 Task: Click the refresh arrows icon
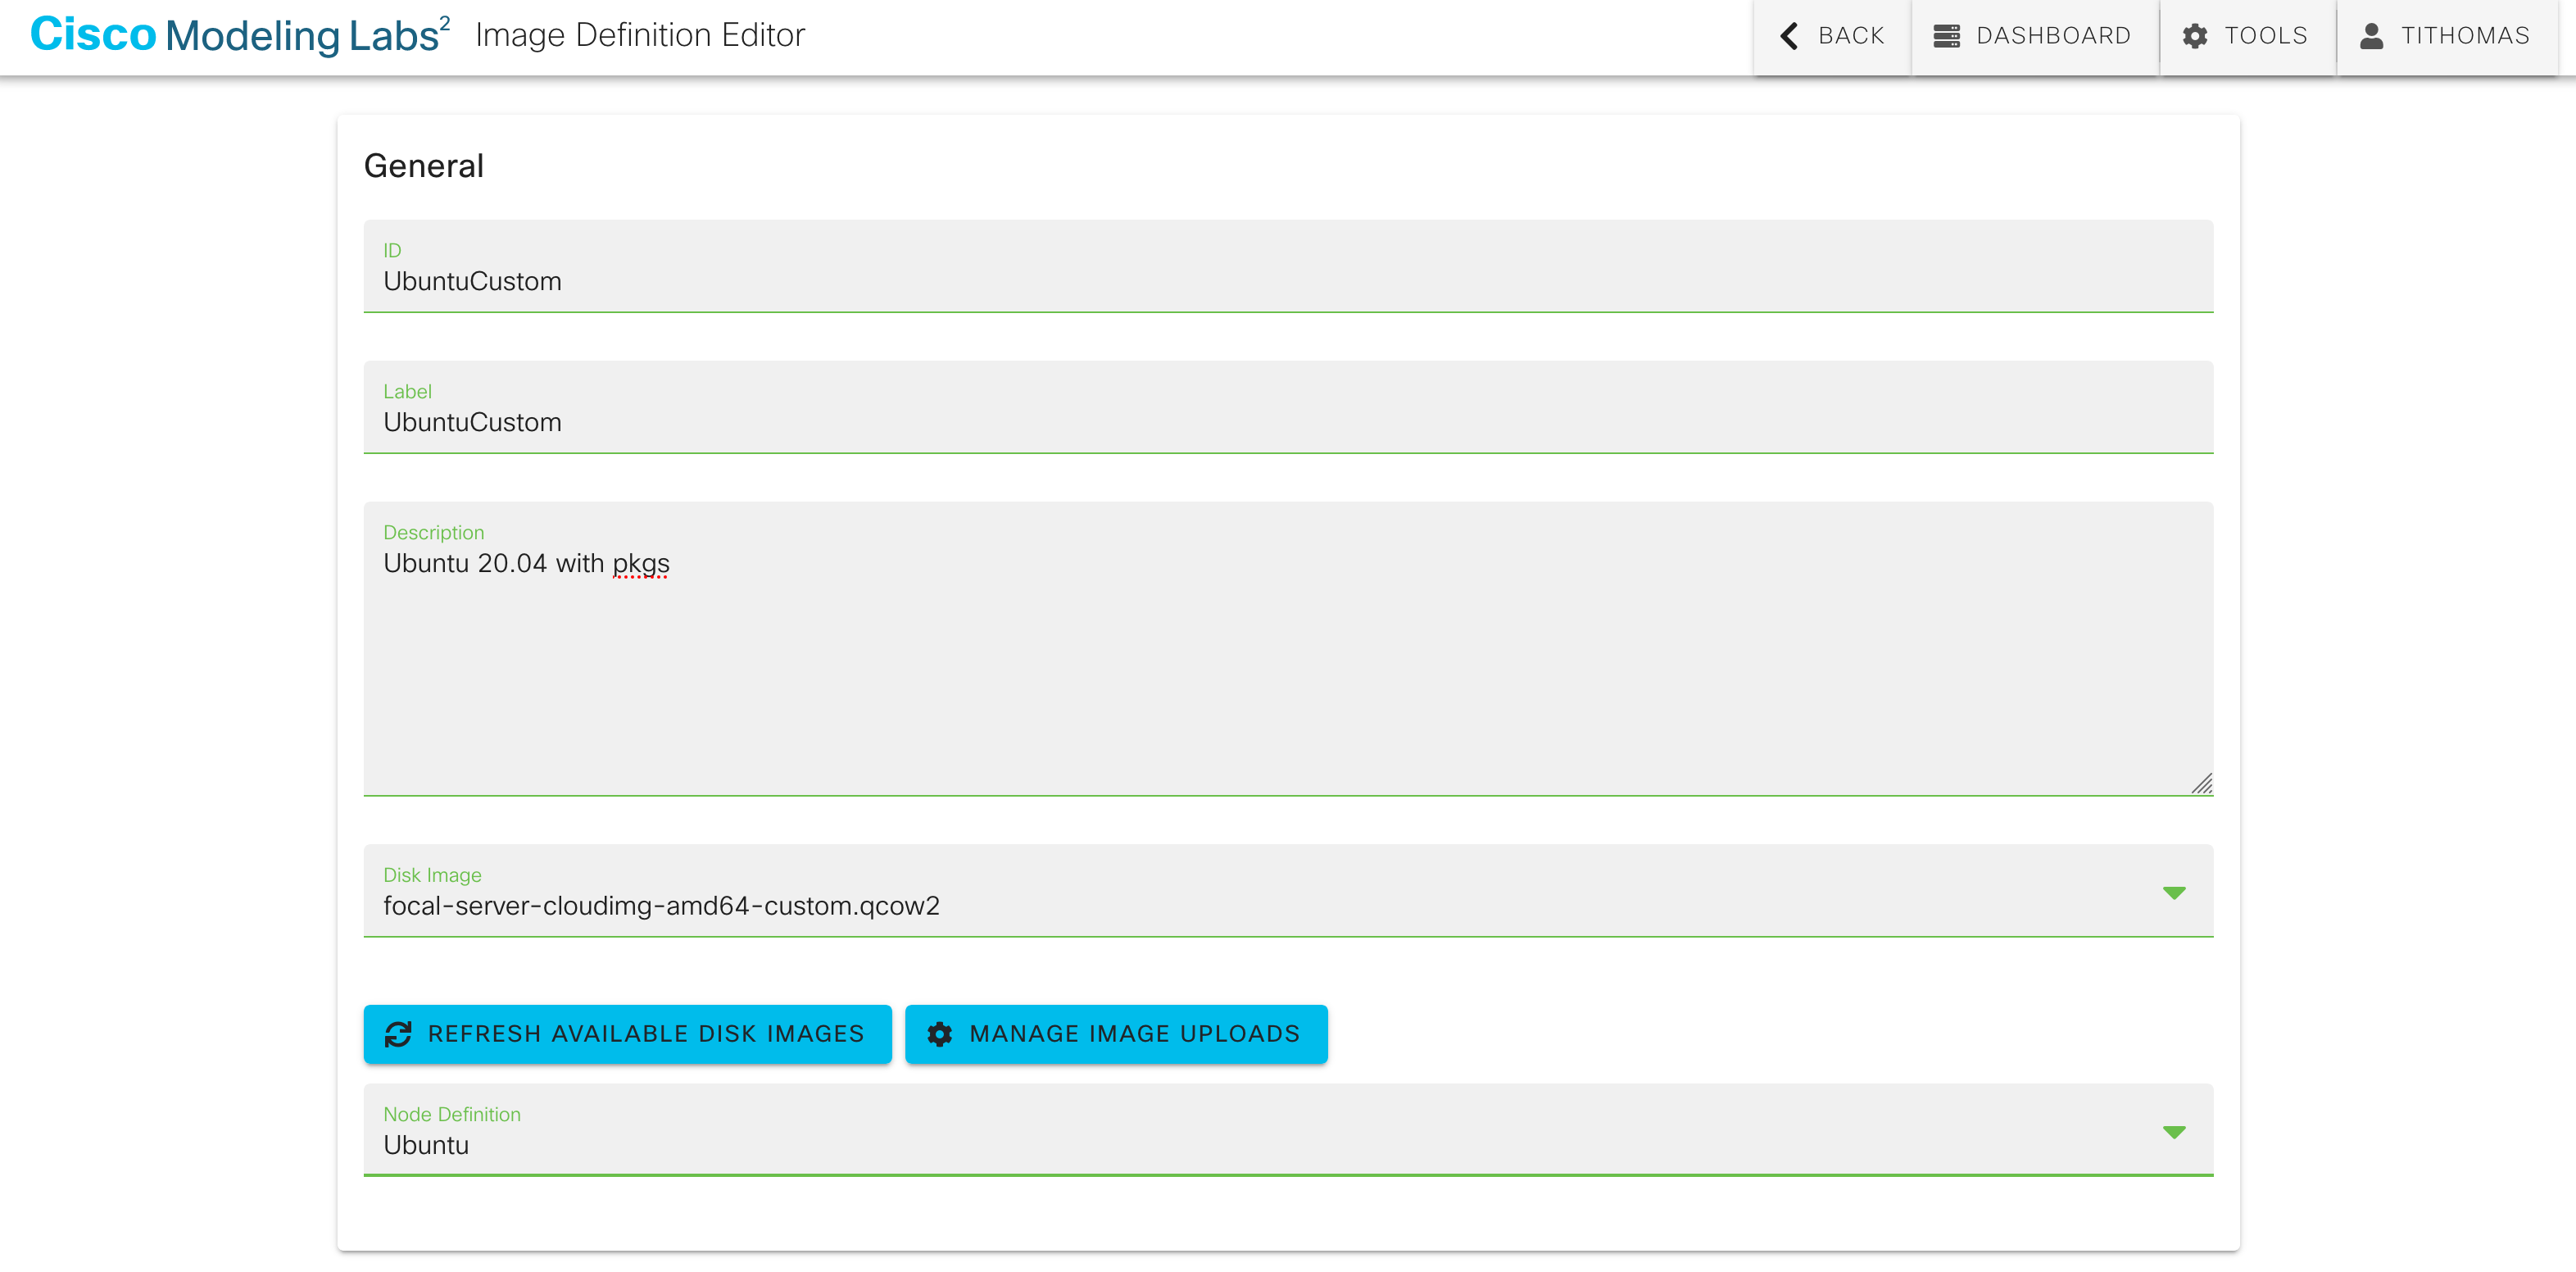coord(398,1034)
